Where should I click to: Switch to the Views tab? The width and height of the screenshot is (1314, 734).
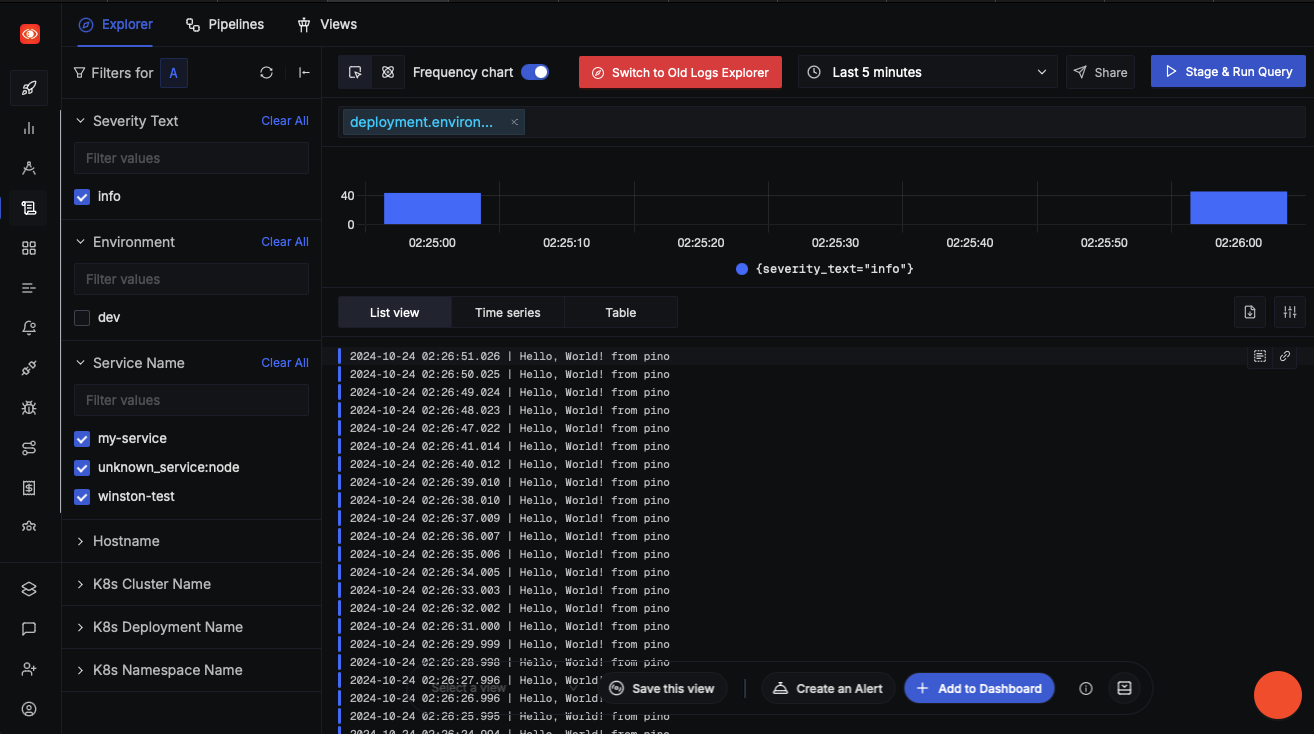click(327, 24)
